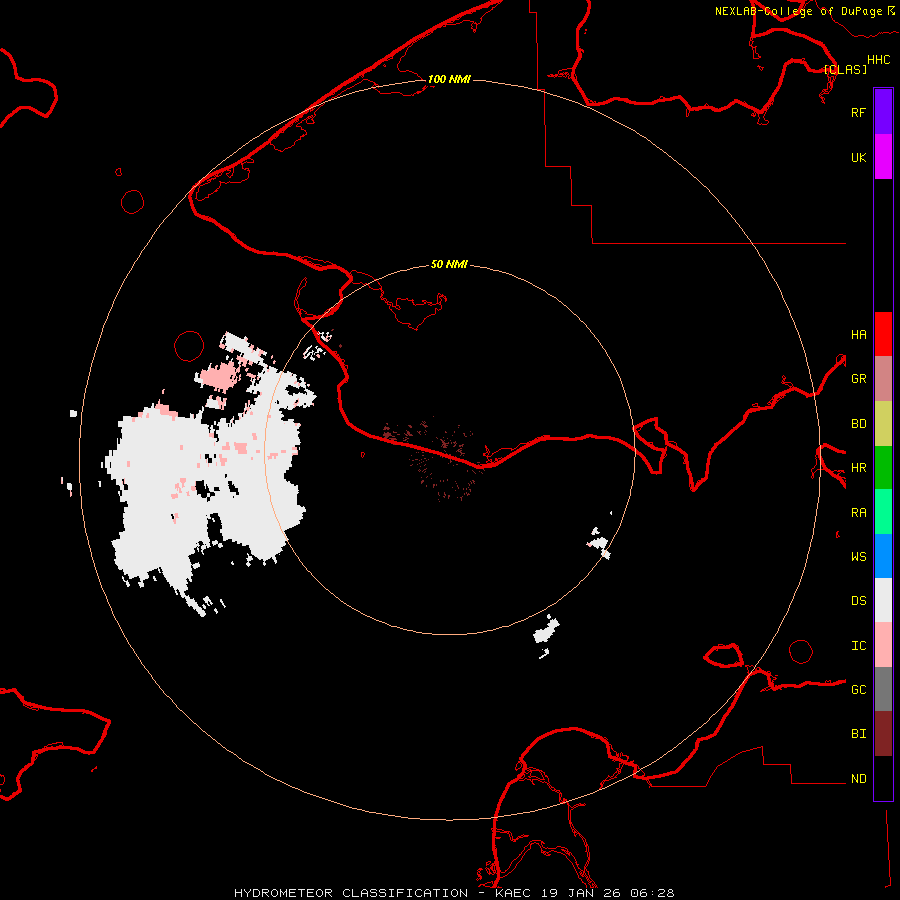Click the HR green legend color swatch
The height and width of the screenshot is (900, 900).
[883, 468]
